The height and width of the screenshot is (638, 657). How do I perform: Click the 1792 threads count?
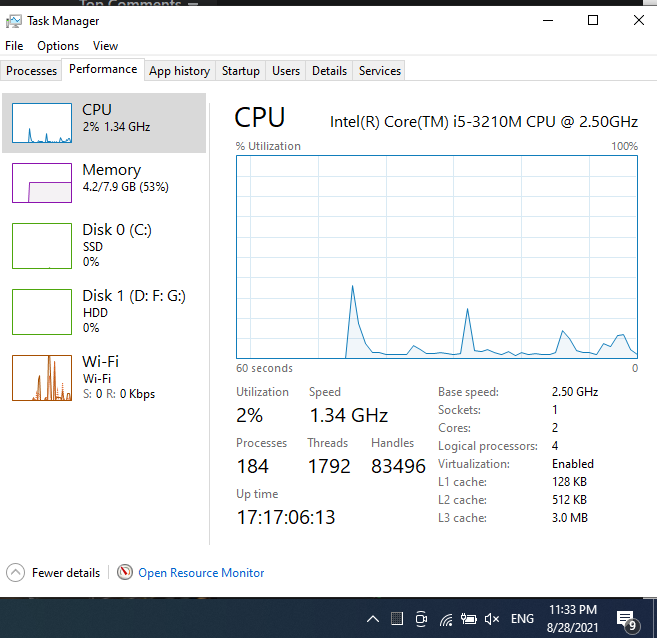point(329,466)
